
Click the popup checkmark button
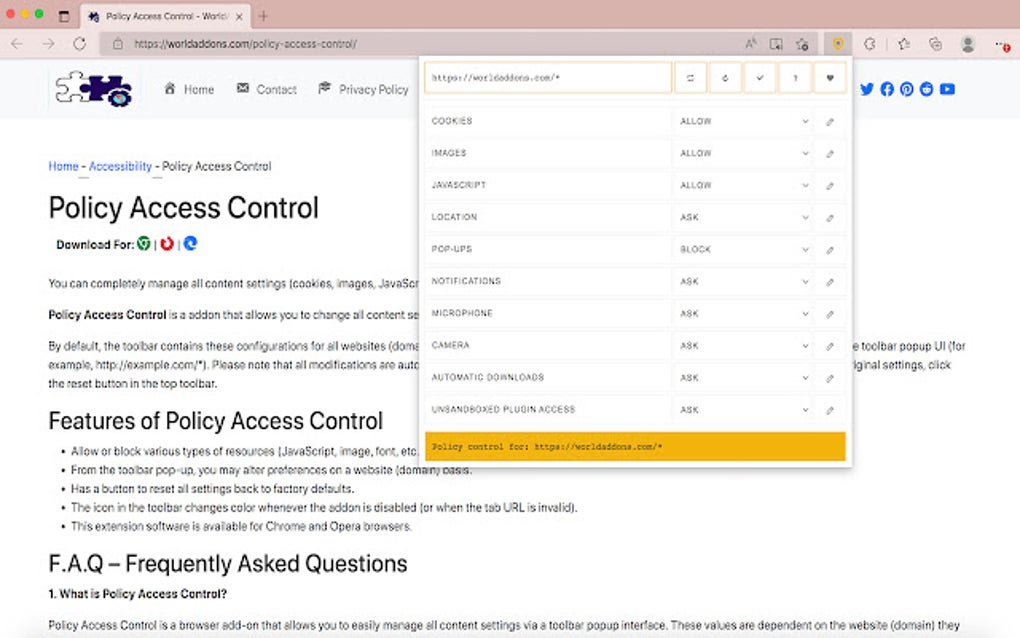[760, 78]
